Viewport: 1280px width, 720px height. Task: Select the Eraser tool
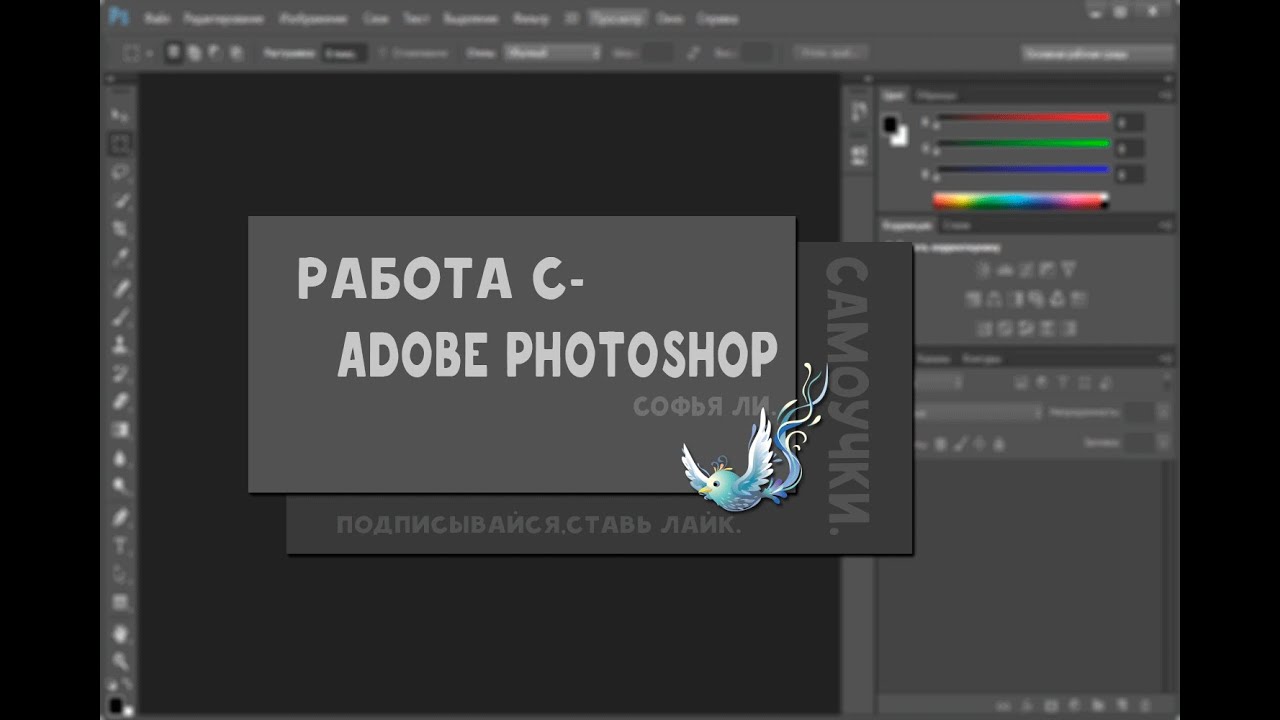(x=120, y=401)
